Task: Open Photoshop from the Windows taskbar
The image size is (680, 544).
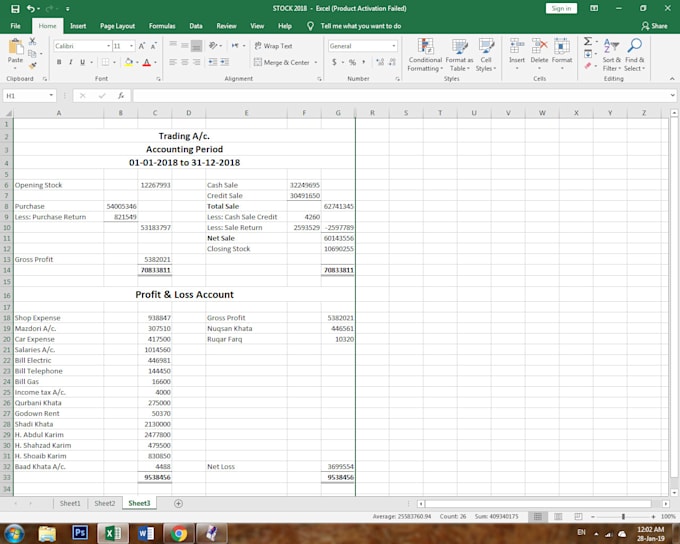Action: pos(80,533)
